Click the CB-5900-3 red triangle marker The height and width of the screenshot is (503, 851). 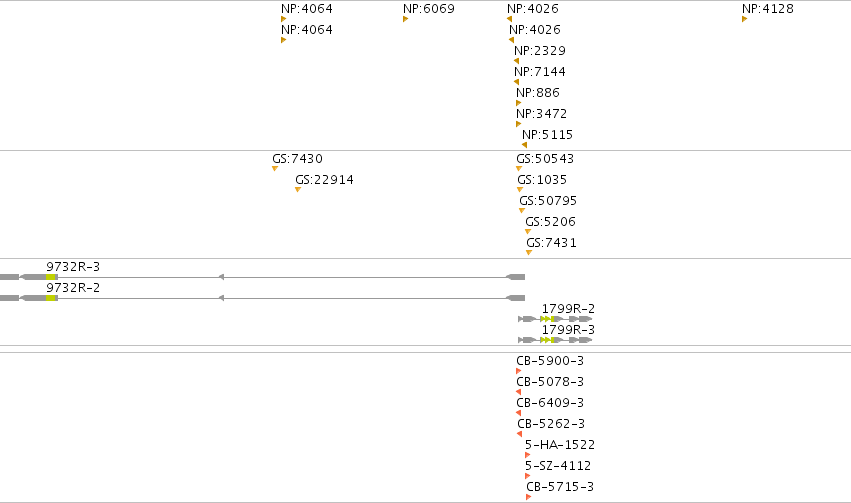(518, 371)
